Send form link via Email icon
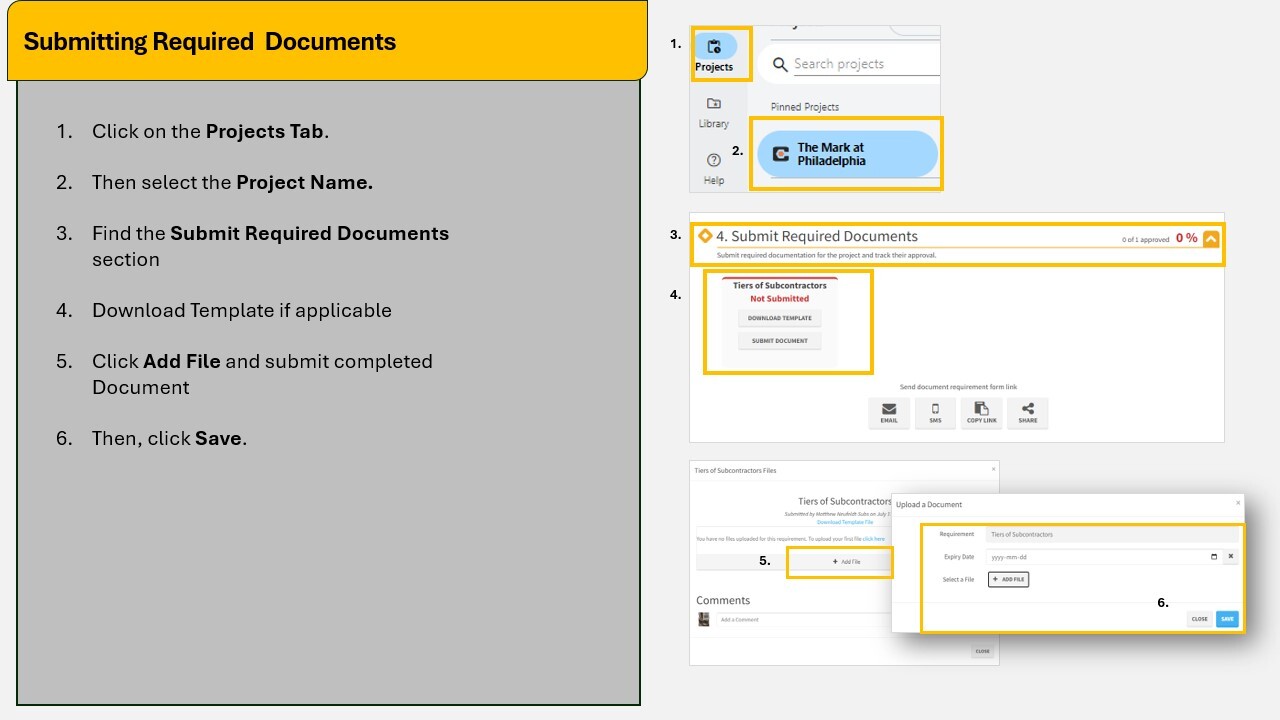The height and width of the screenshot is (720, 1280). point(889,413)
